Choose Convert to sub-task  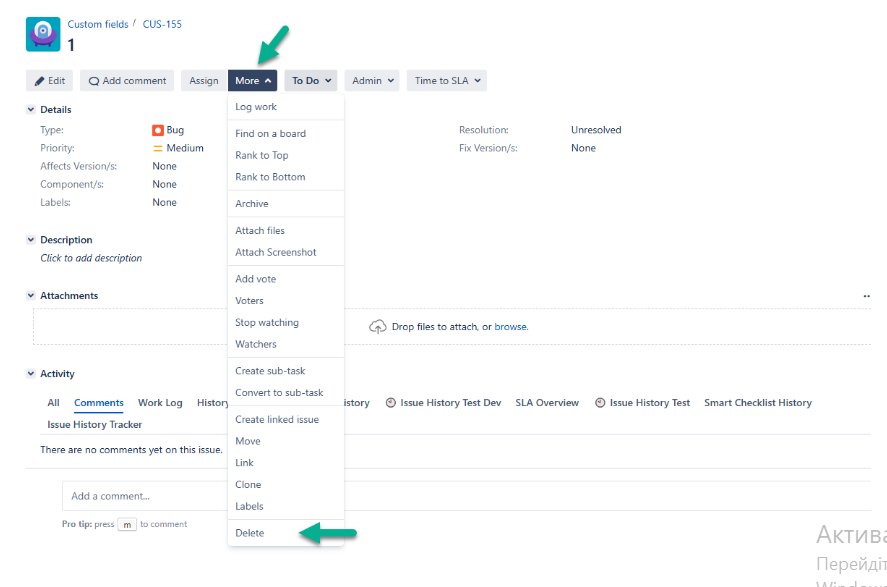[x=286, y=392]
